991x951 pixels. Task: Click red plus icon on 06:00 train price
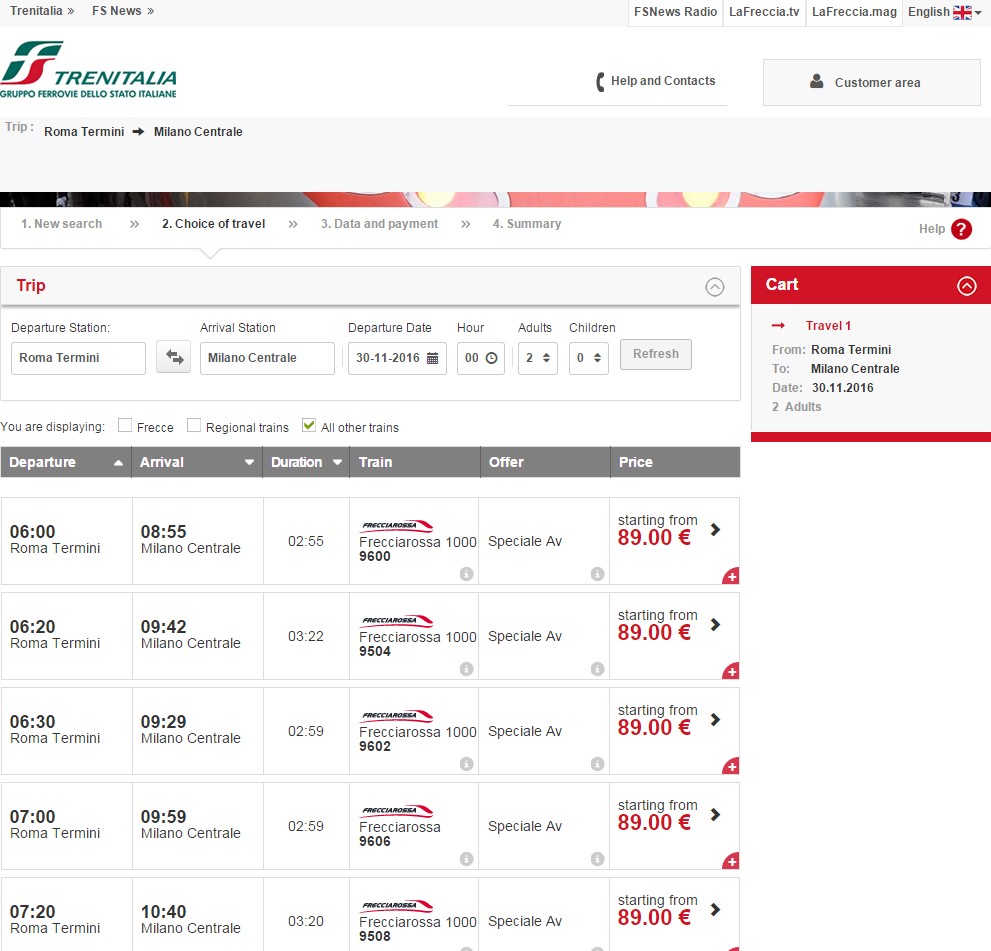tap(731, 576)
